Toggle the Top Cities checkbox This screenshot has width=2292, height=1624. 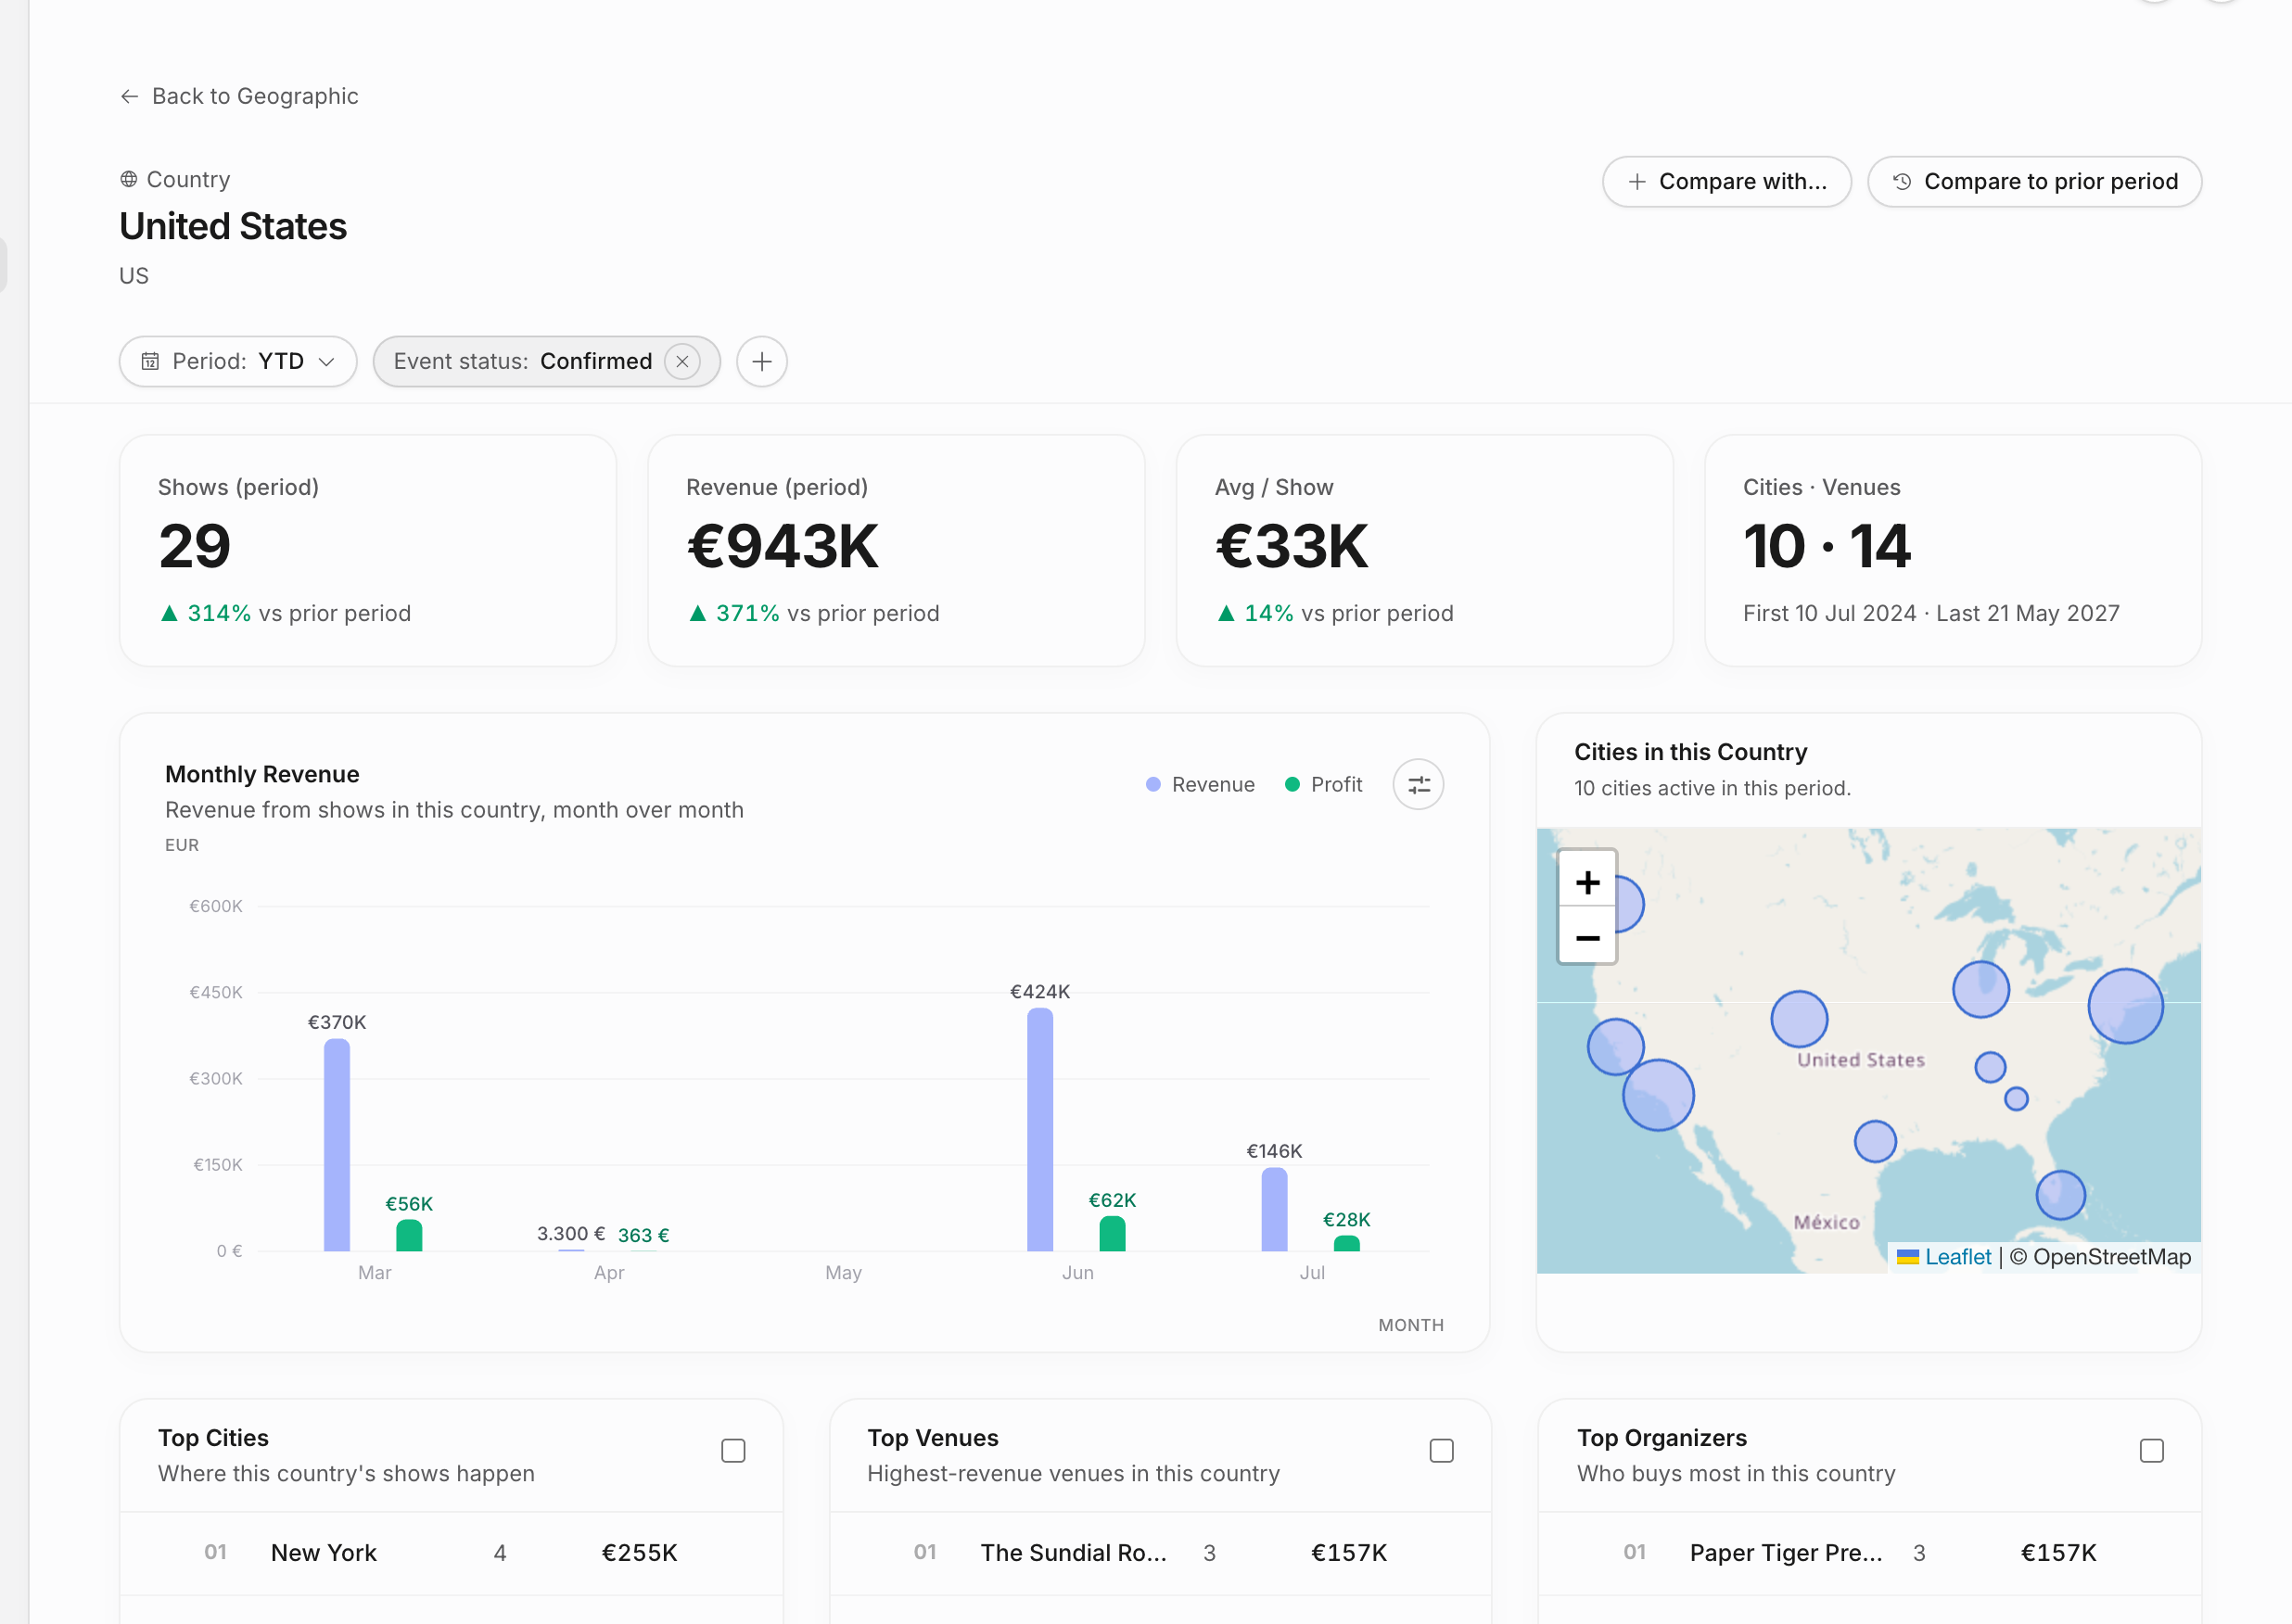click(x=733, y=1451)
